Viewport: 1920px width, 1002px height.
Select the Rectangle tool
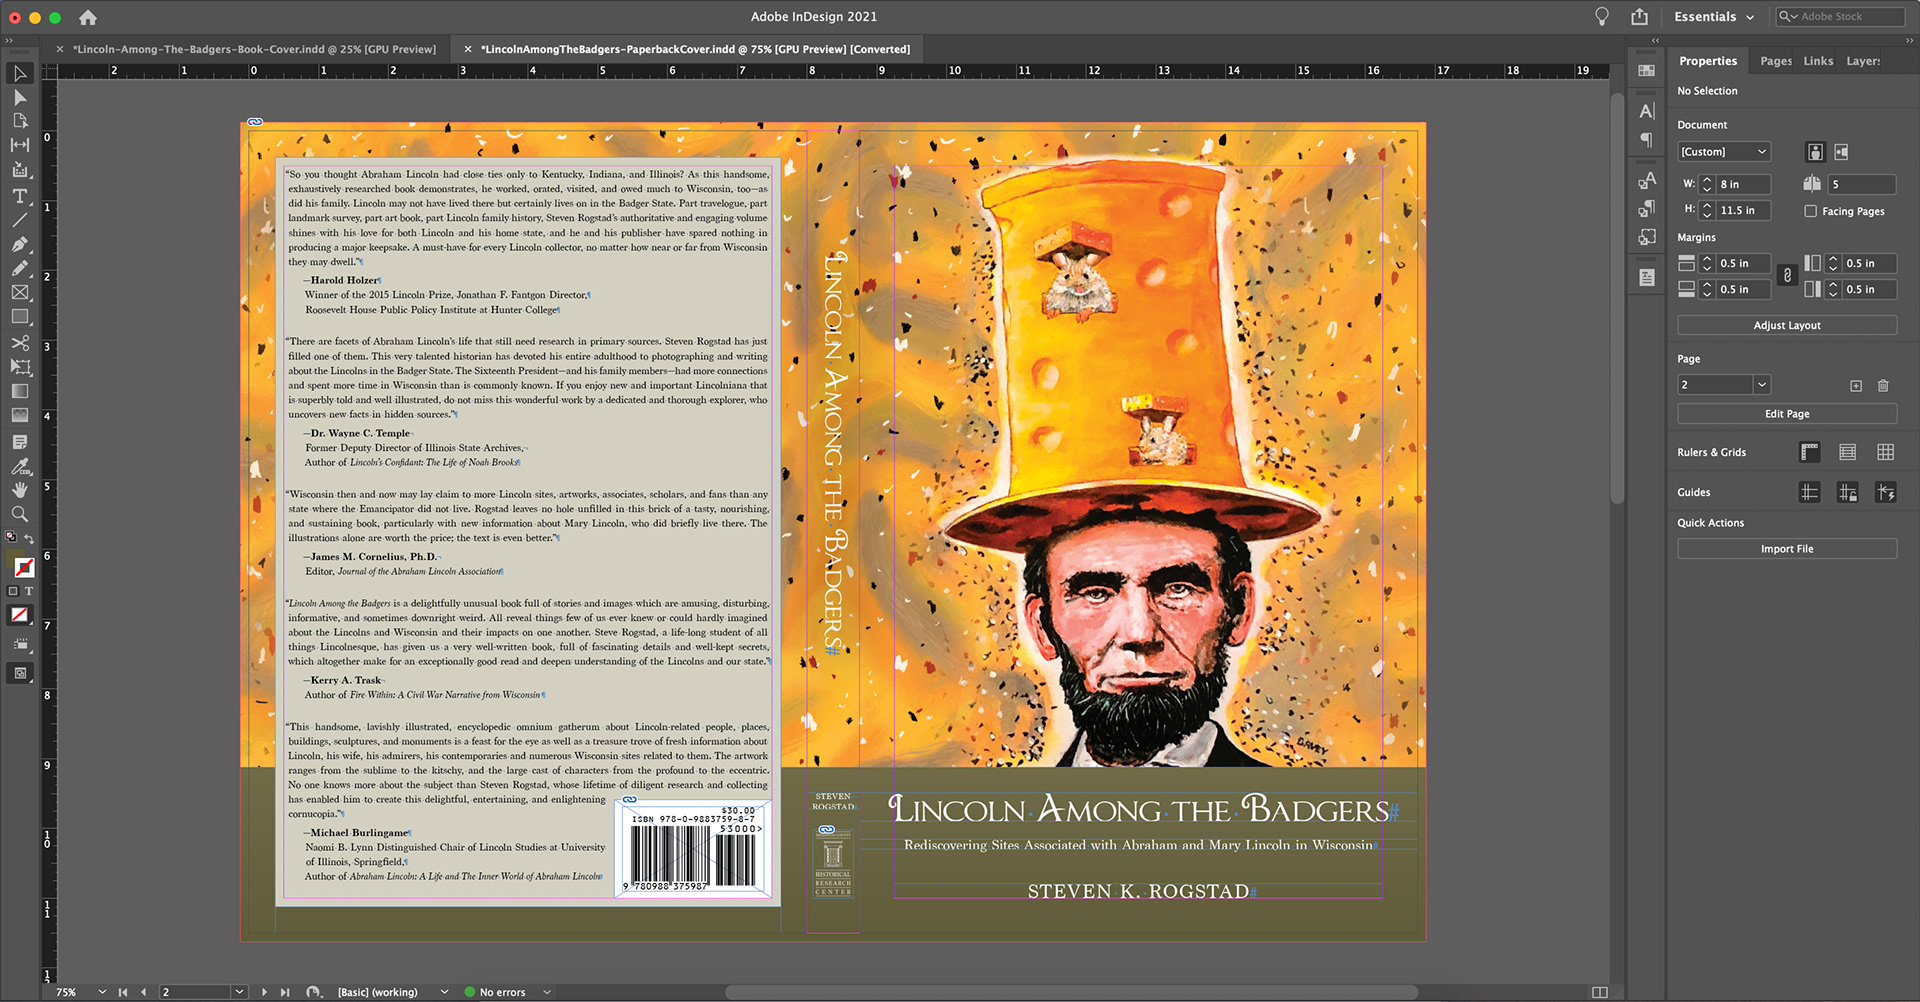click(x=19, y=316)
